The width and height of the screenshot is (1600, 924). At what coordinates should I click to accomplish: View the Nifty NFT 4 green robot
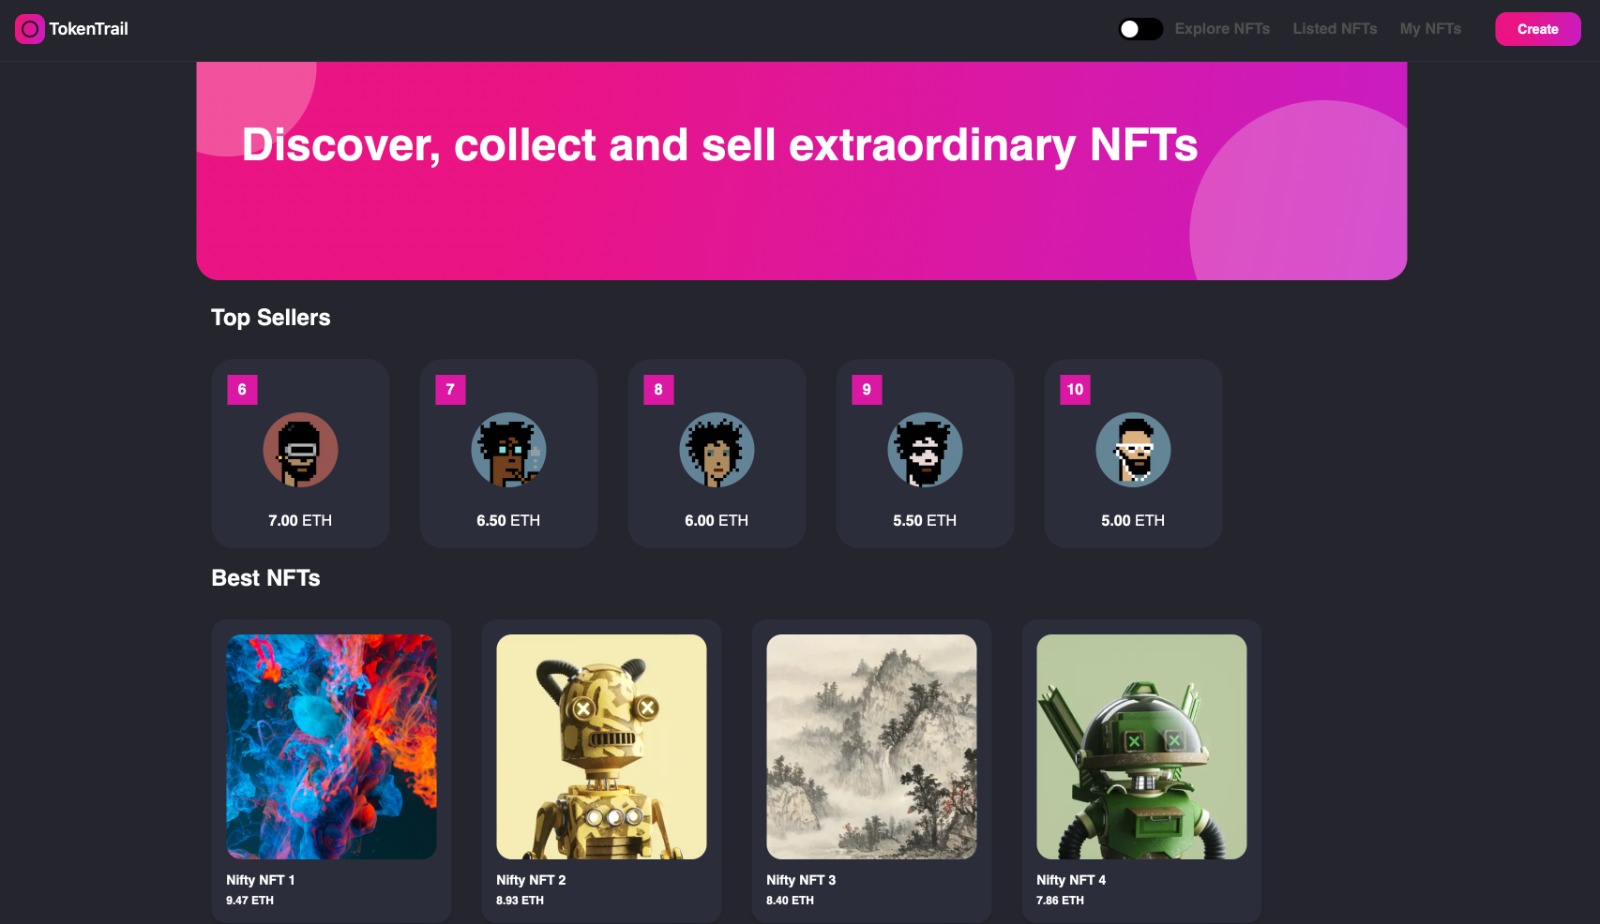pos(1141,746)
